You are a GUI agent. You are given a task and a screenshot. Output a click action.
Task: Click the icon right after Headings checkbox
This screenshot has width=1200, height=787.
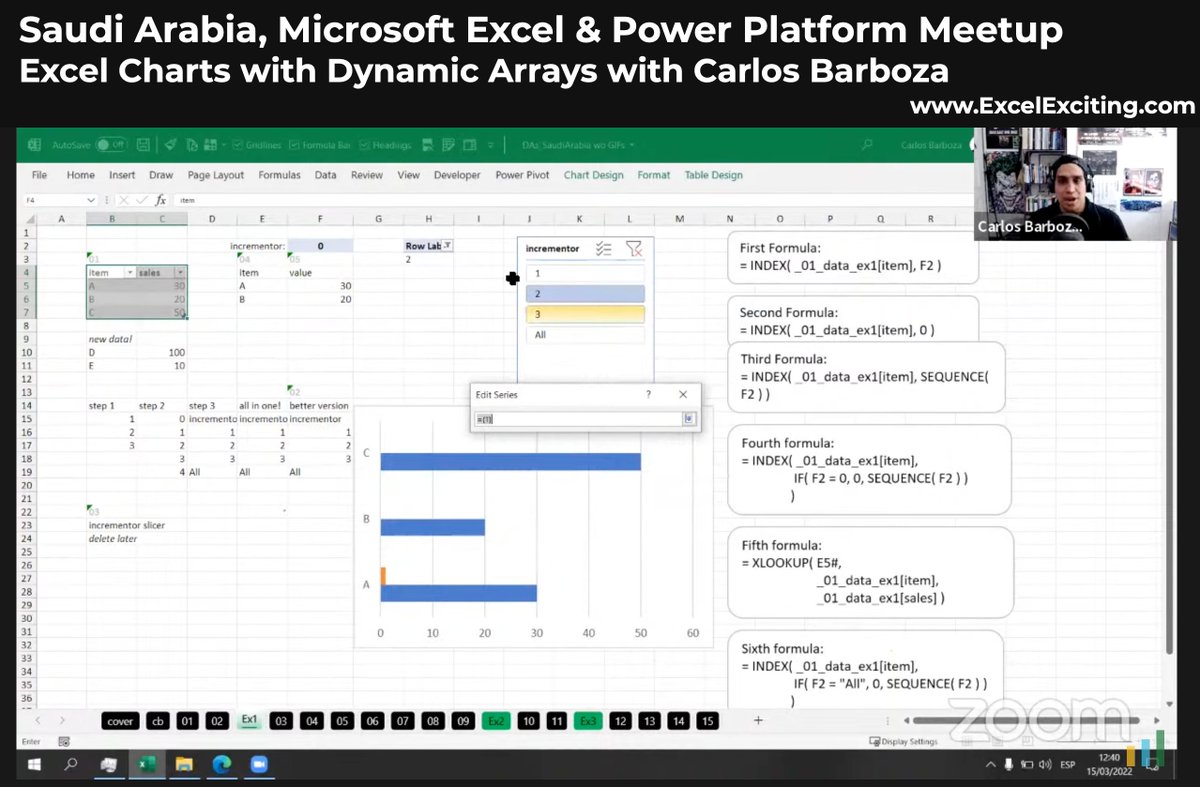[x=427, y=145]
